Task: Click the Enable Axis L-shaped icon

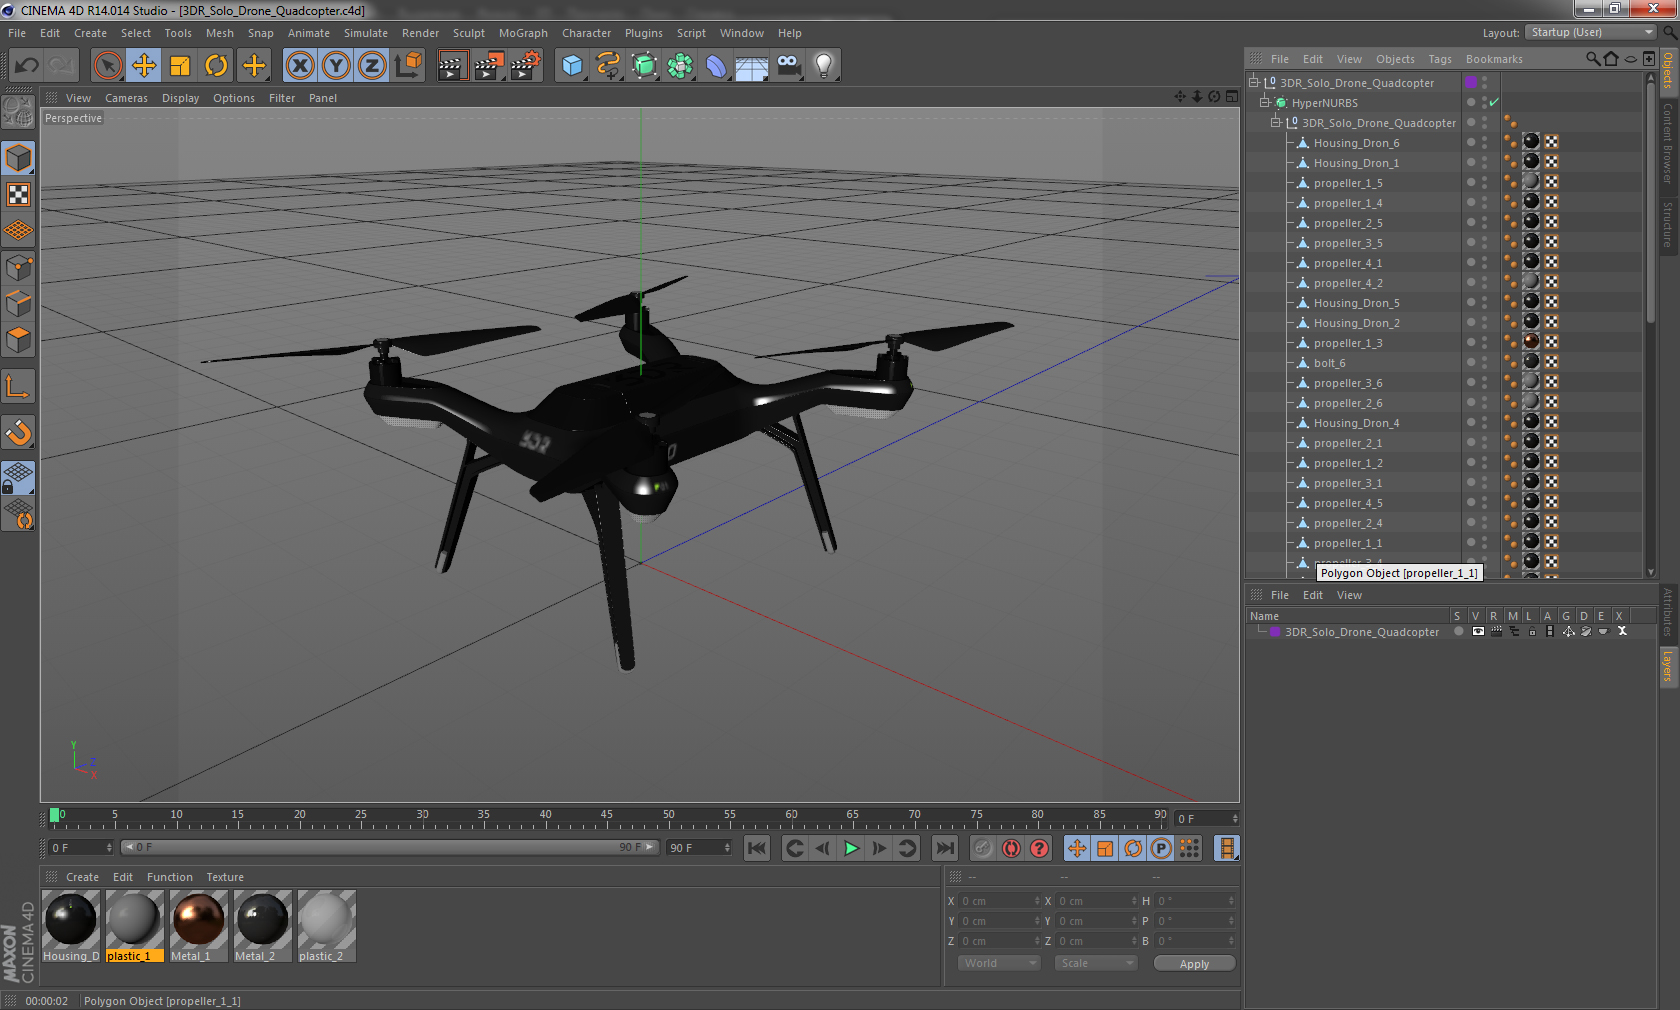Action: coord(19,387)
